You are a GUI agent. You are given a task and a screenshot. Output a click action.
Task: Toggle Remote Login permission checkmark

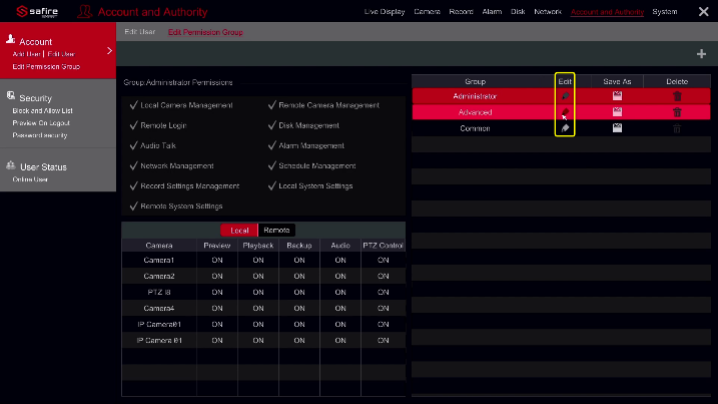(134, 125)
